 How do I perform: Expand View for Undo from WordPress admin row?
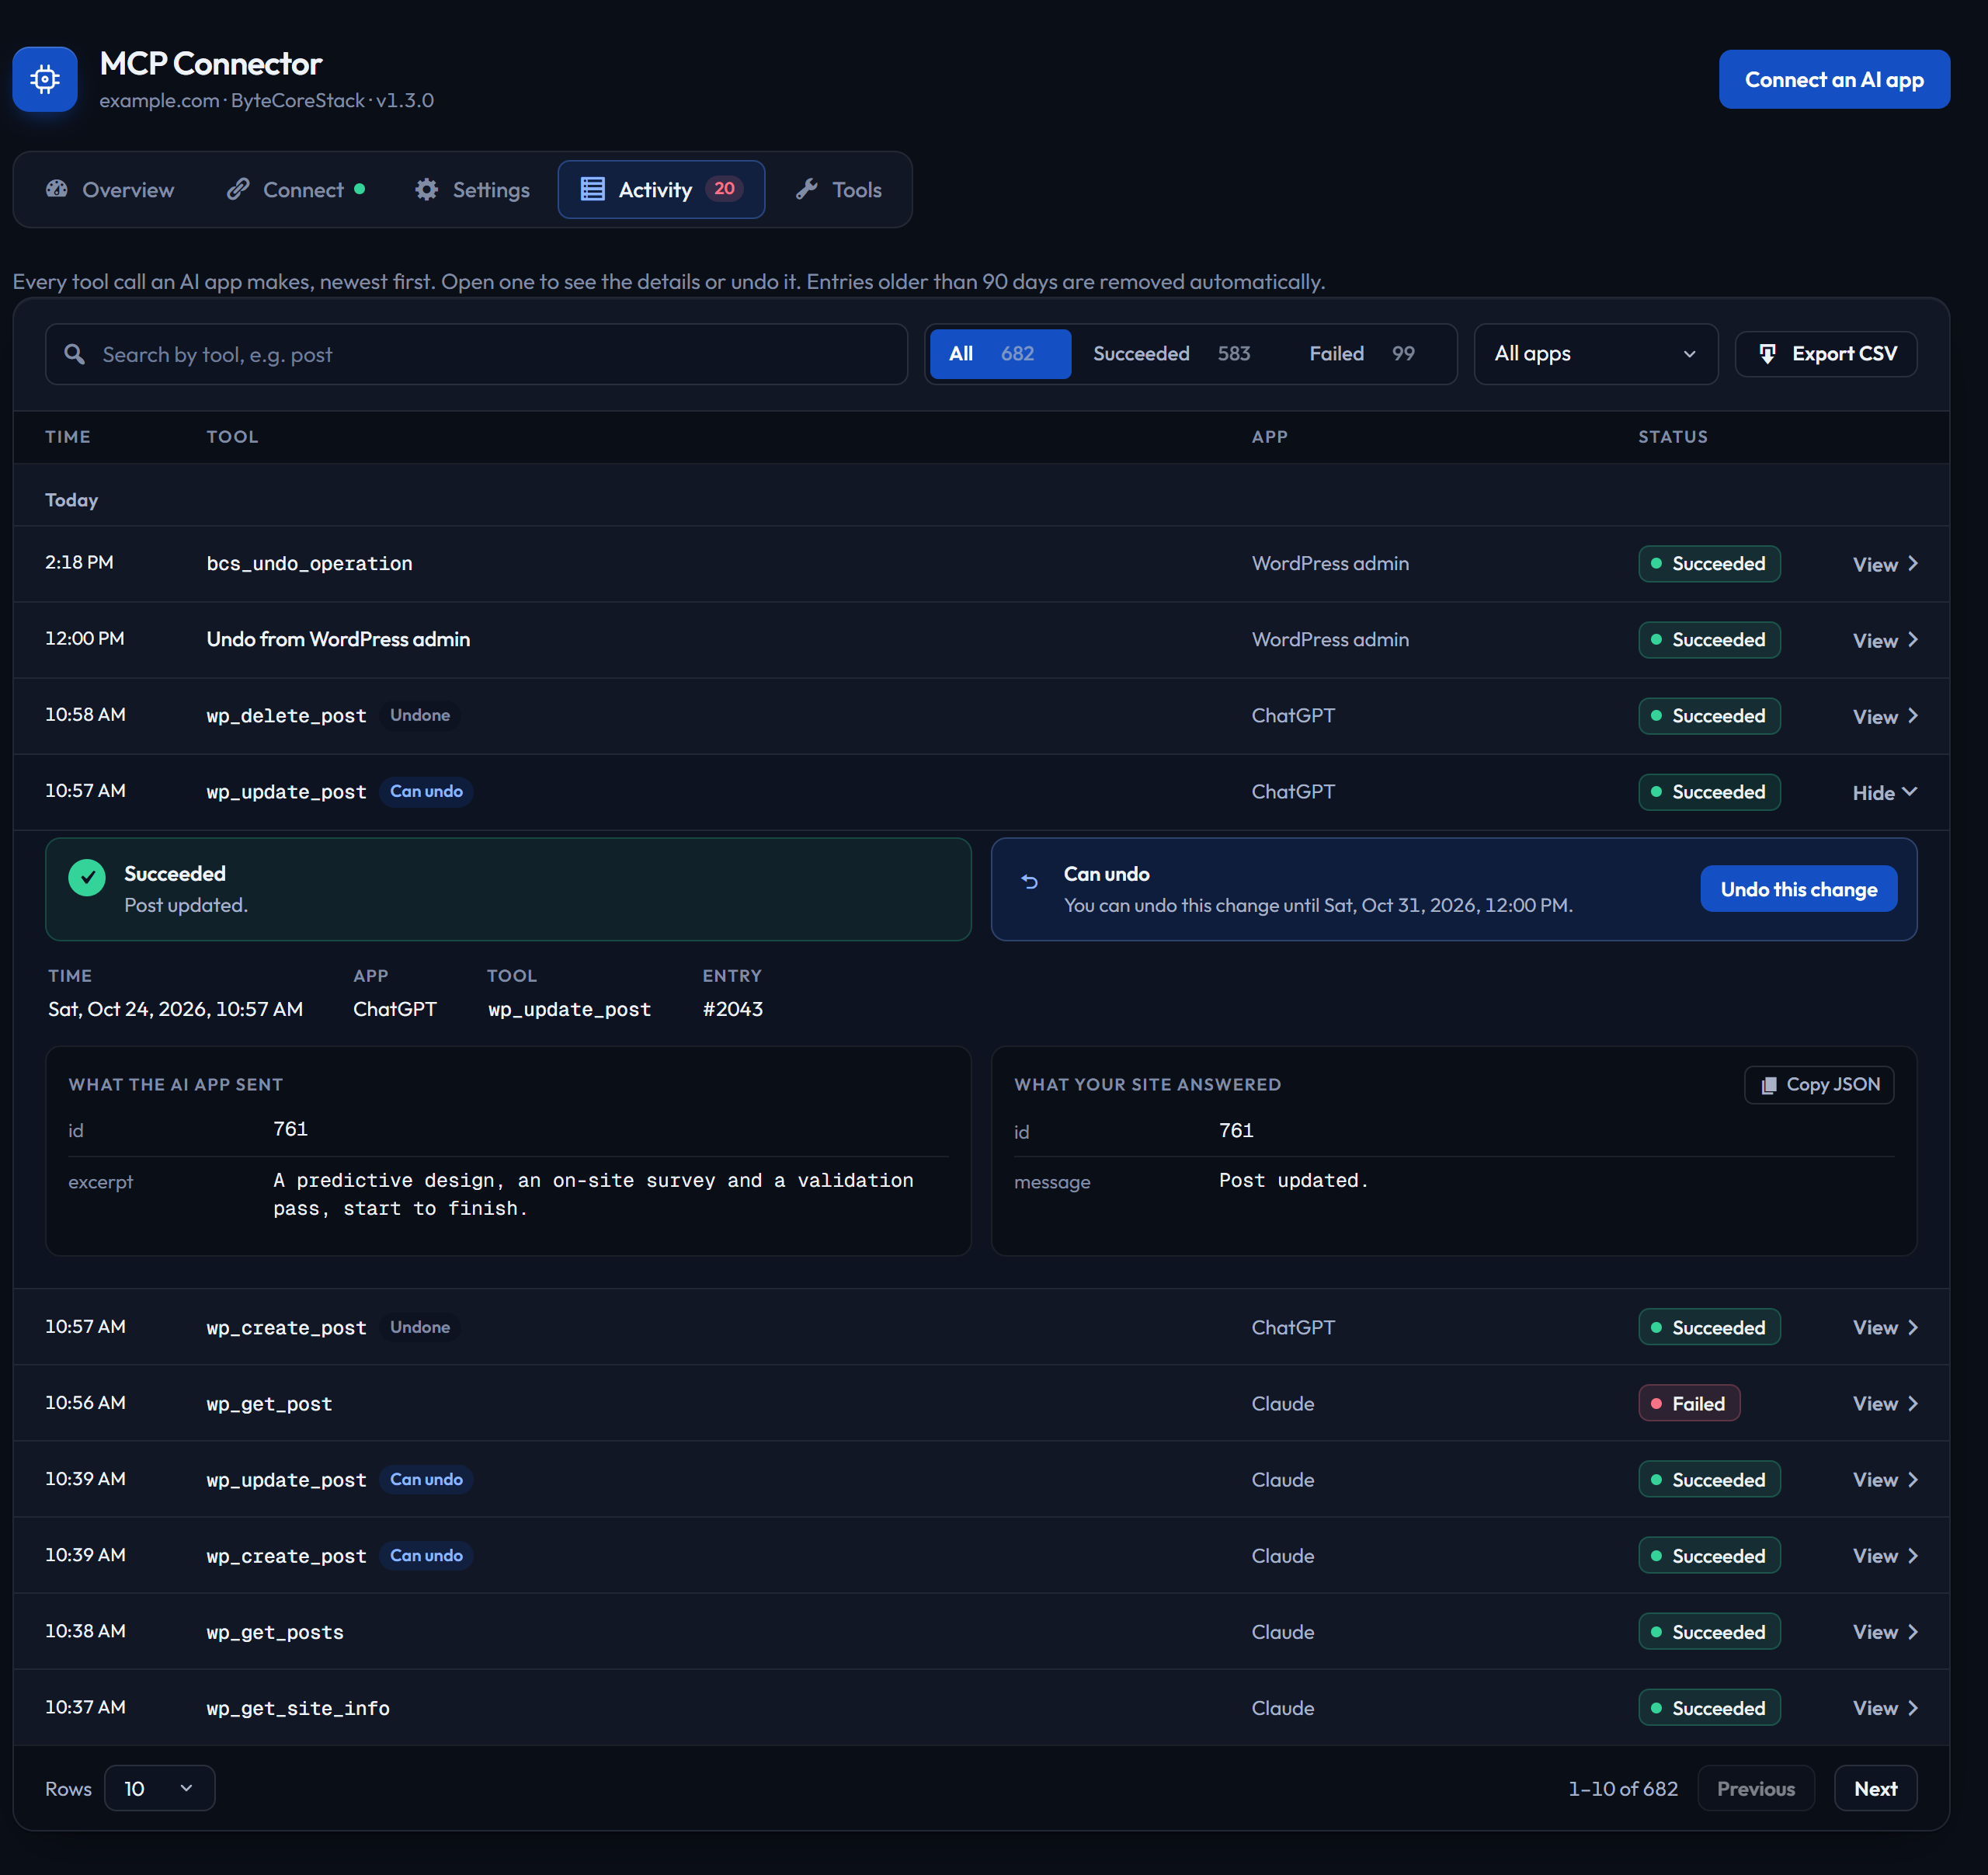1884,640
